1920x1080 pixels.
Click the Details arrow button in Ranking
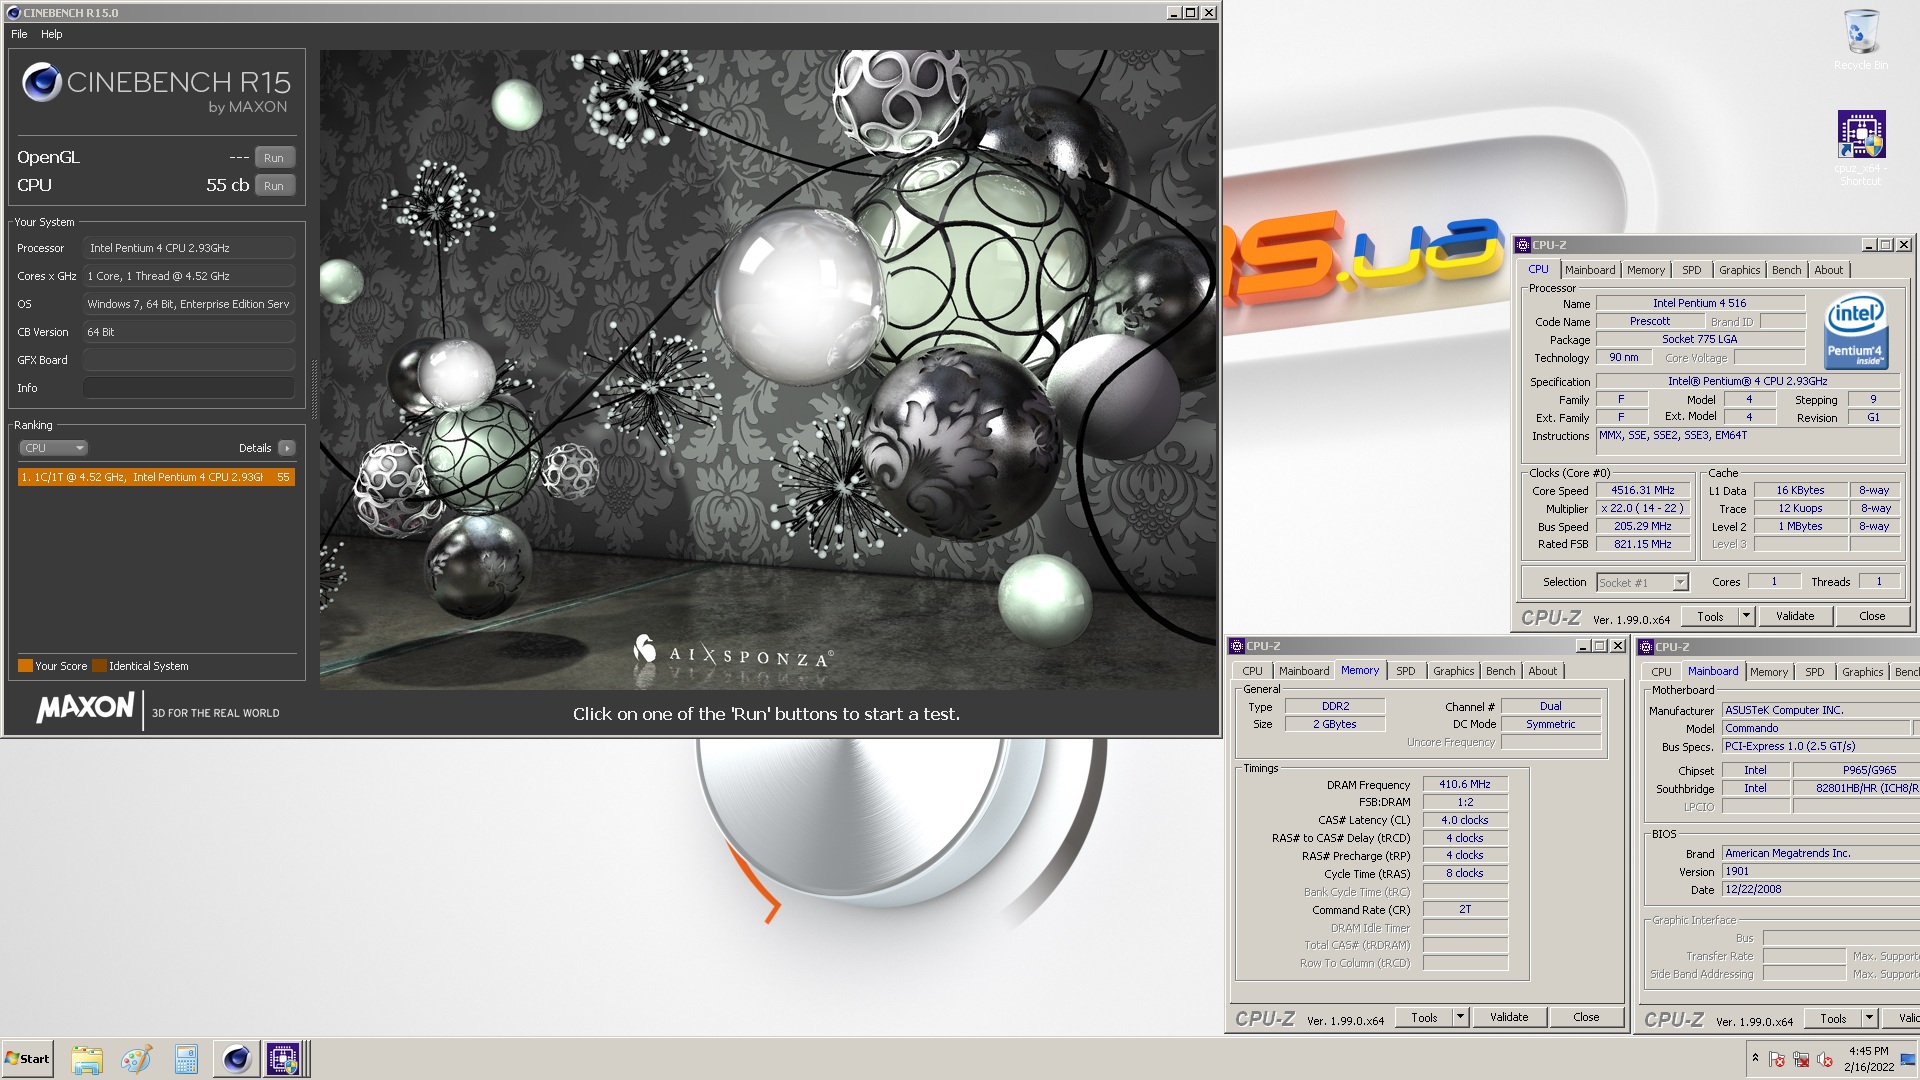click(287, 448)
